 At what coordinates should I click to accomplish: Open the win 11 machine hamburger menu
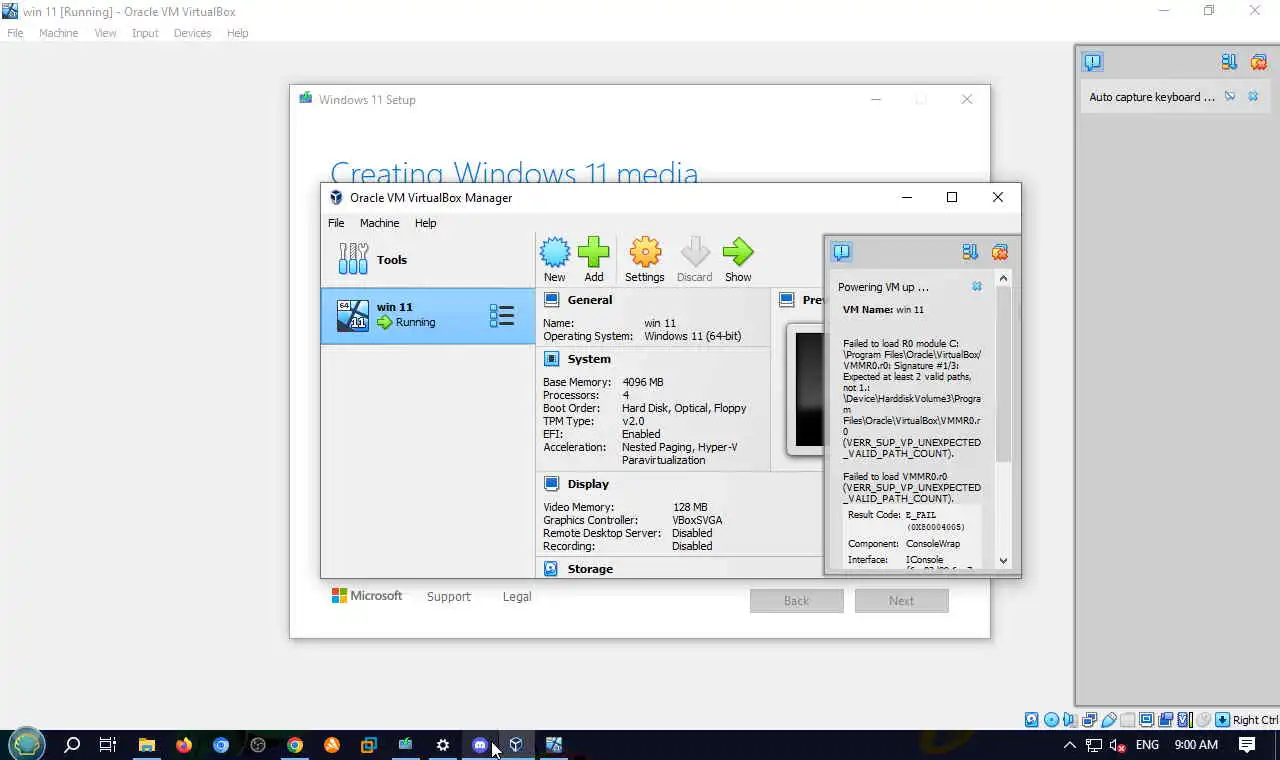(501, 316)
